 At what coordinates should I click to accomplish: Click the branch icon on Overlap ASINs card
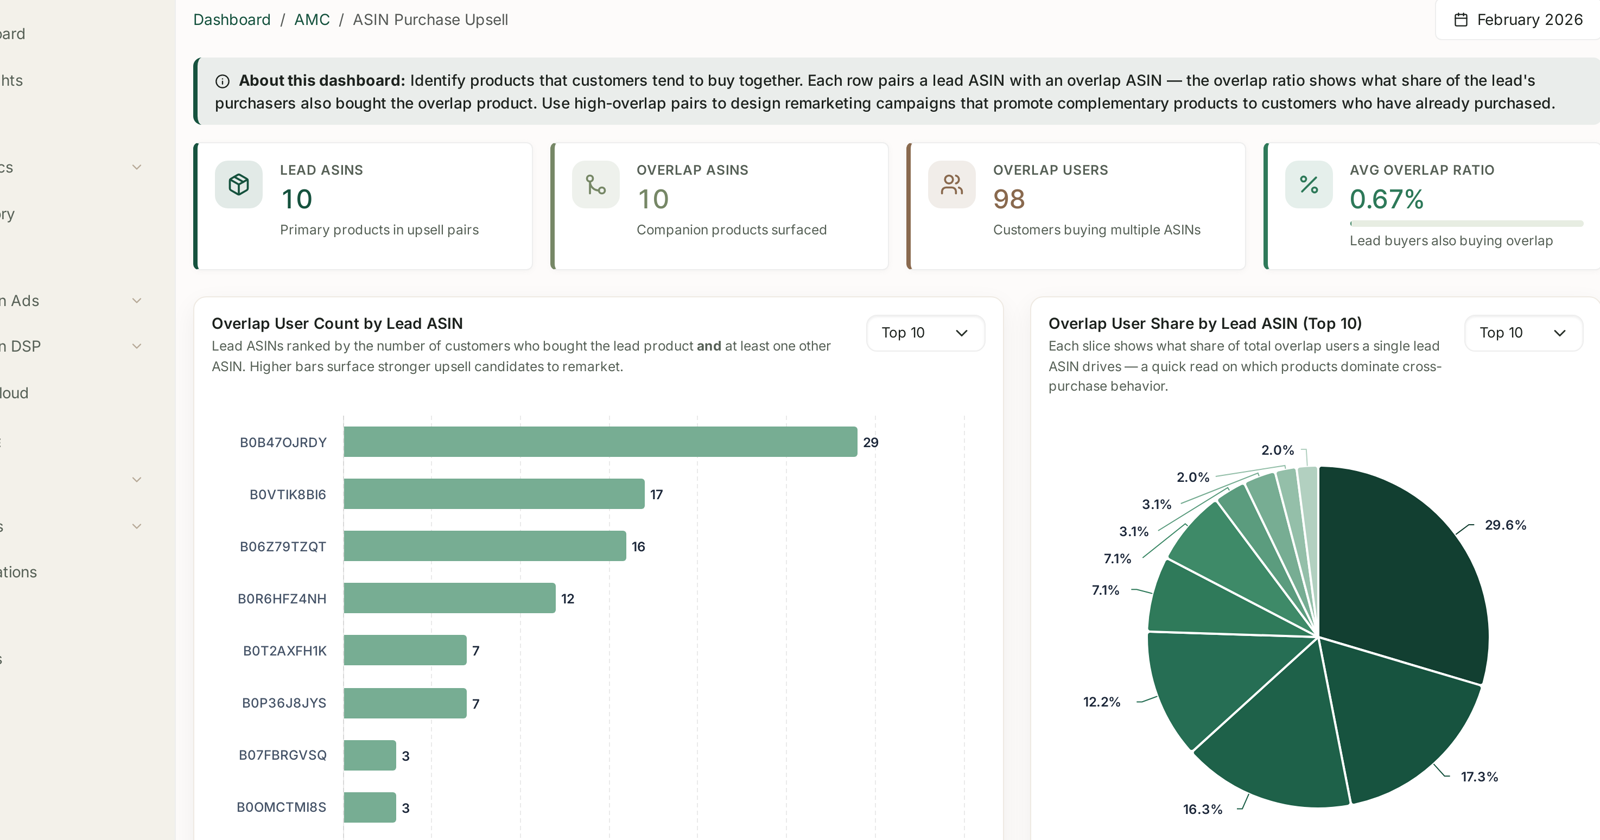coord(596,185)
